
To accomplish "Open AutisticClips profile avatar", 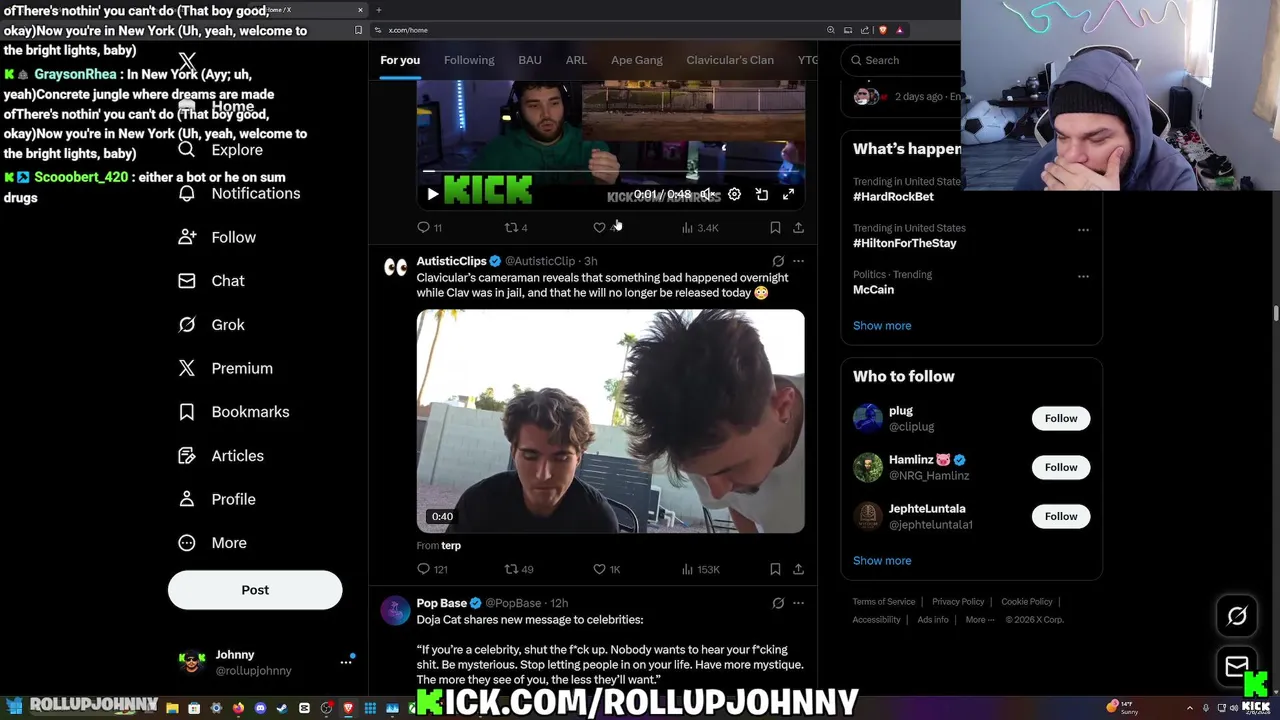I will click(x=396, y=267).
